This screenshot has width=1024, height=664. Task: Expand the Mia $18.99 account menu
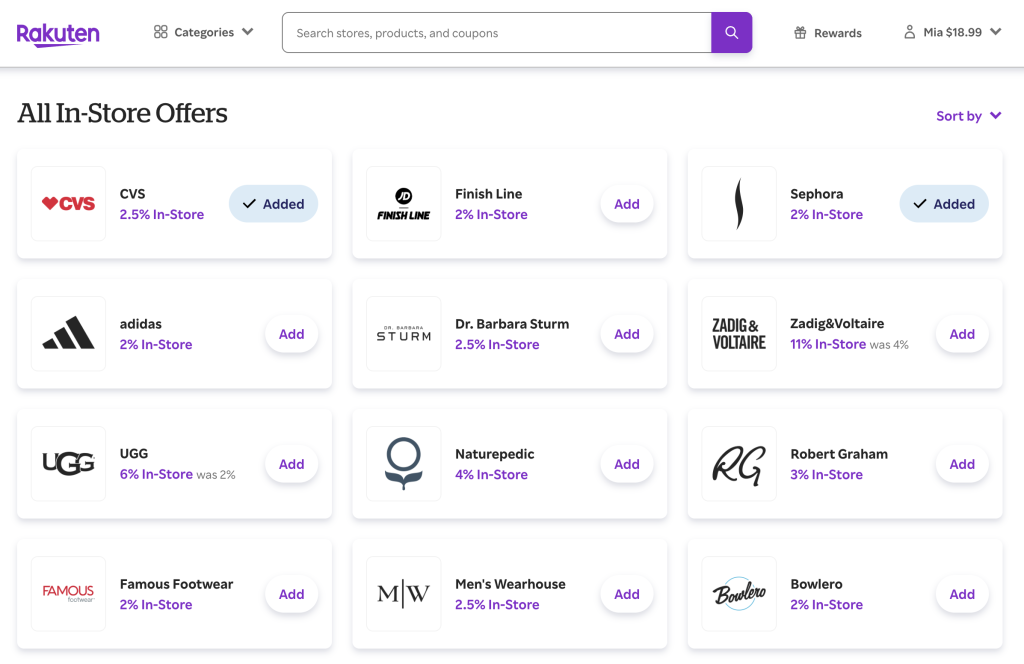[x=952, y=32]
